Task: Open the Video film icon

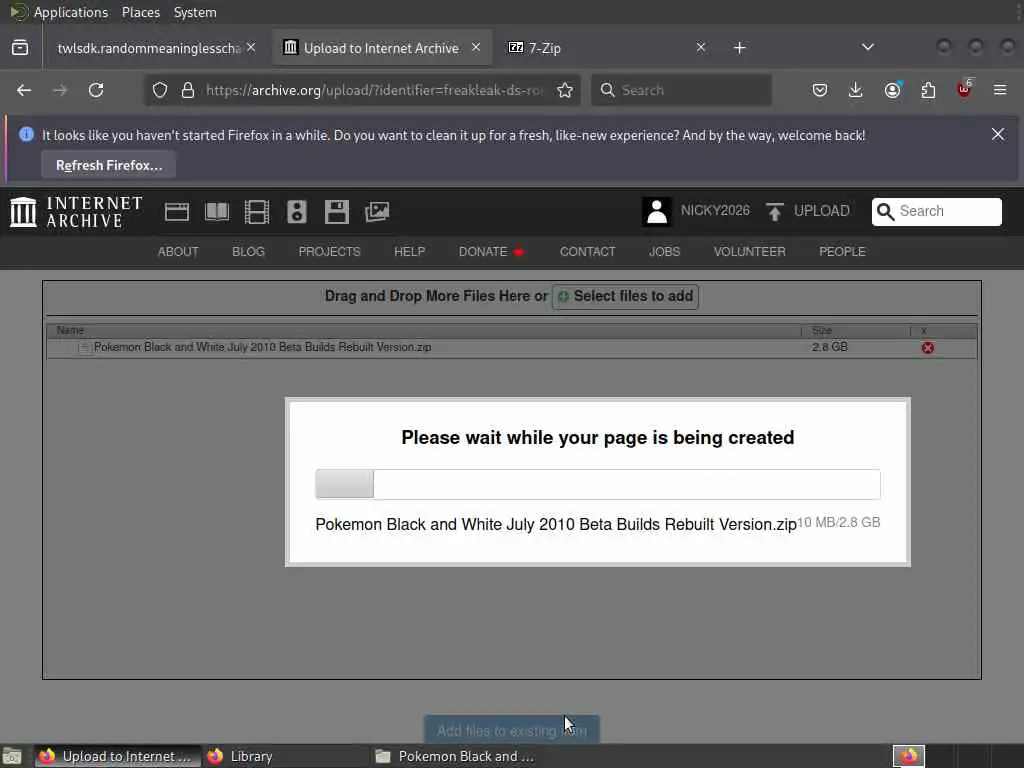Action: pyautogui.click(x=257, y=212)
